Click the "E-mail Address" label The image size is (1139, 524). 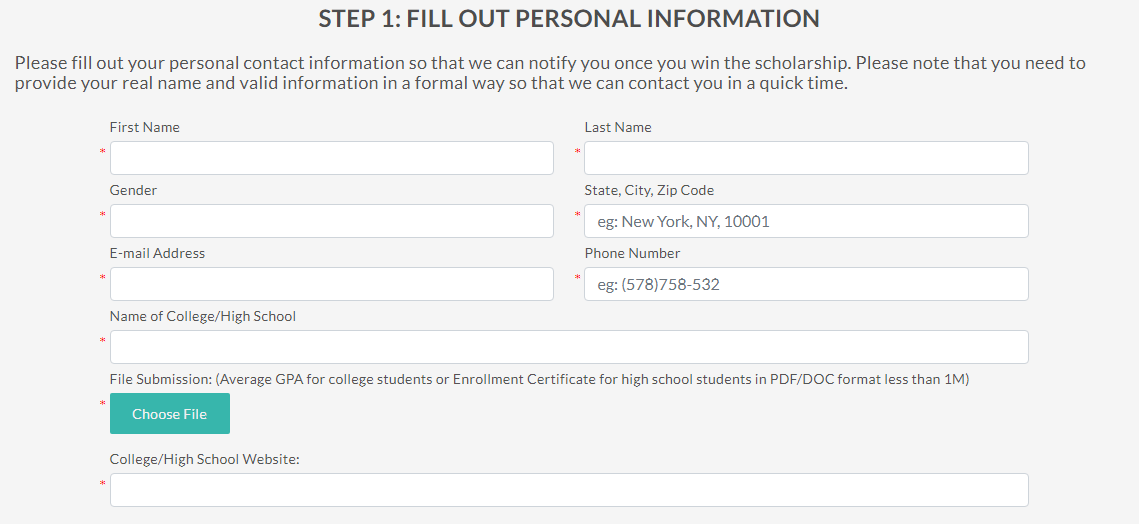pyautogui.click(x=158, y=253)
